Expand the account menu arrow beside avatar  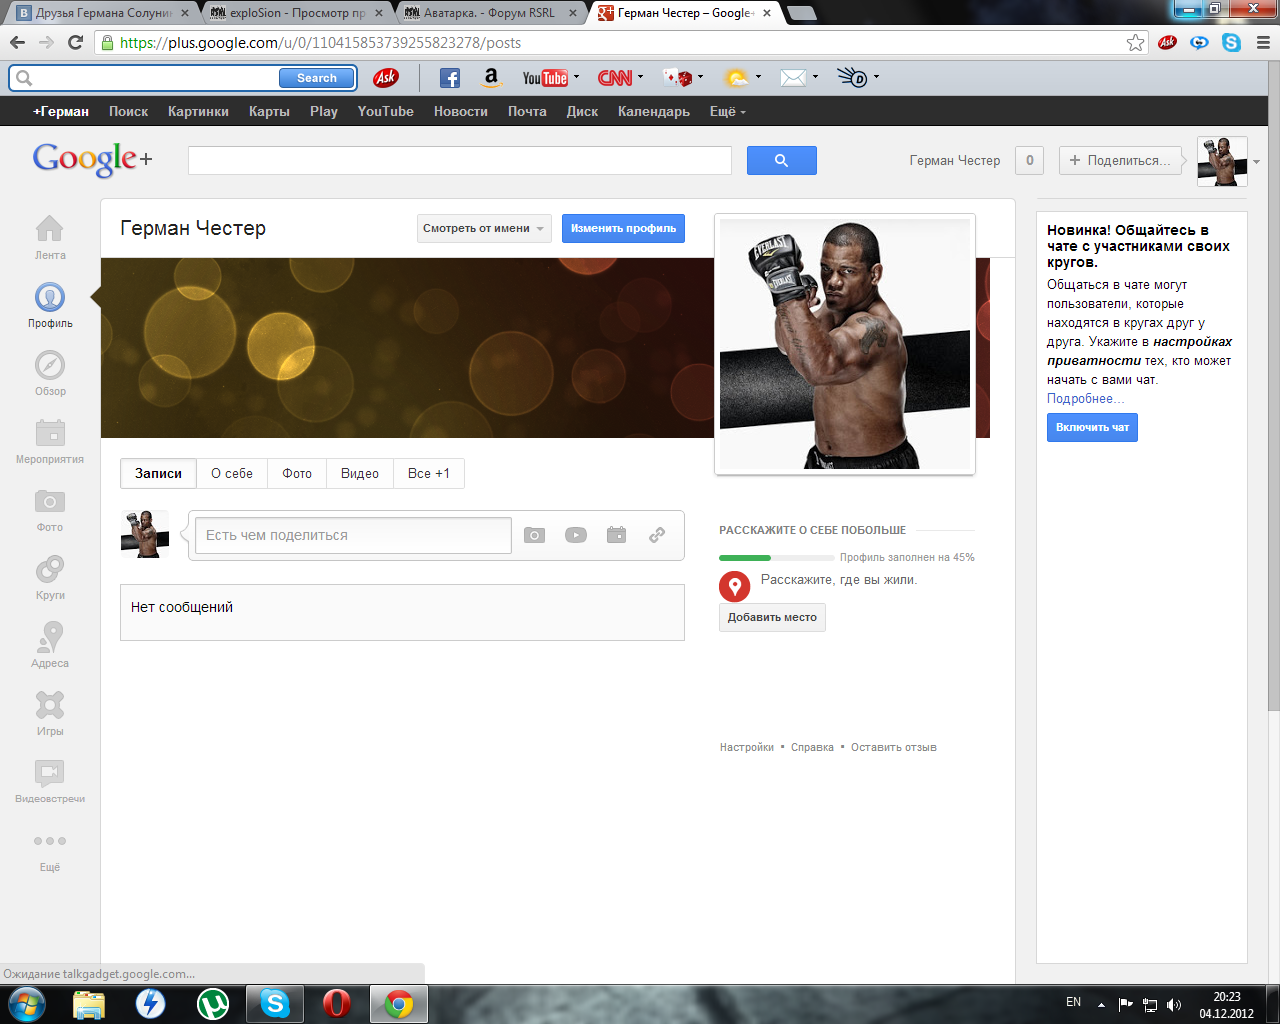click(x=1257, y=162)
